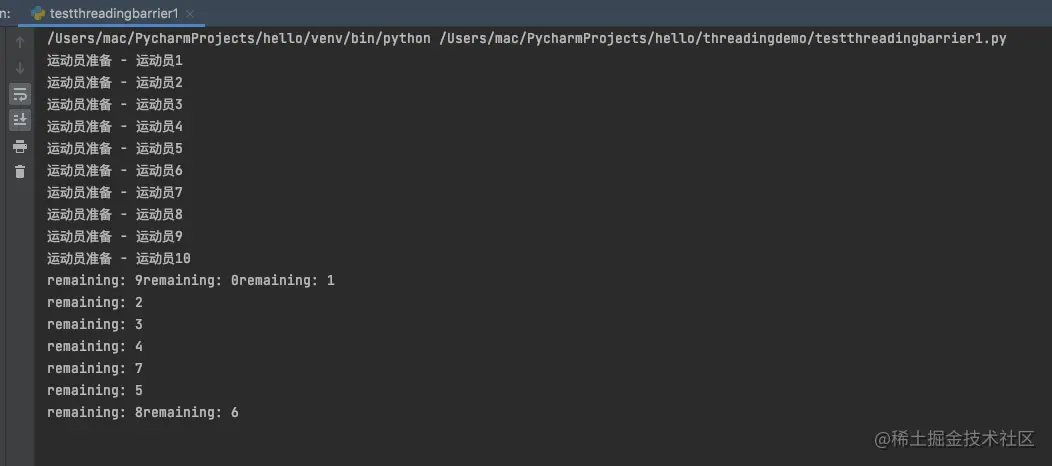This screenshot has height=466, width=1052.
Task: Close the testthreadingbarrier1 run tab
Action: [x=190, y=13]
